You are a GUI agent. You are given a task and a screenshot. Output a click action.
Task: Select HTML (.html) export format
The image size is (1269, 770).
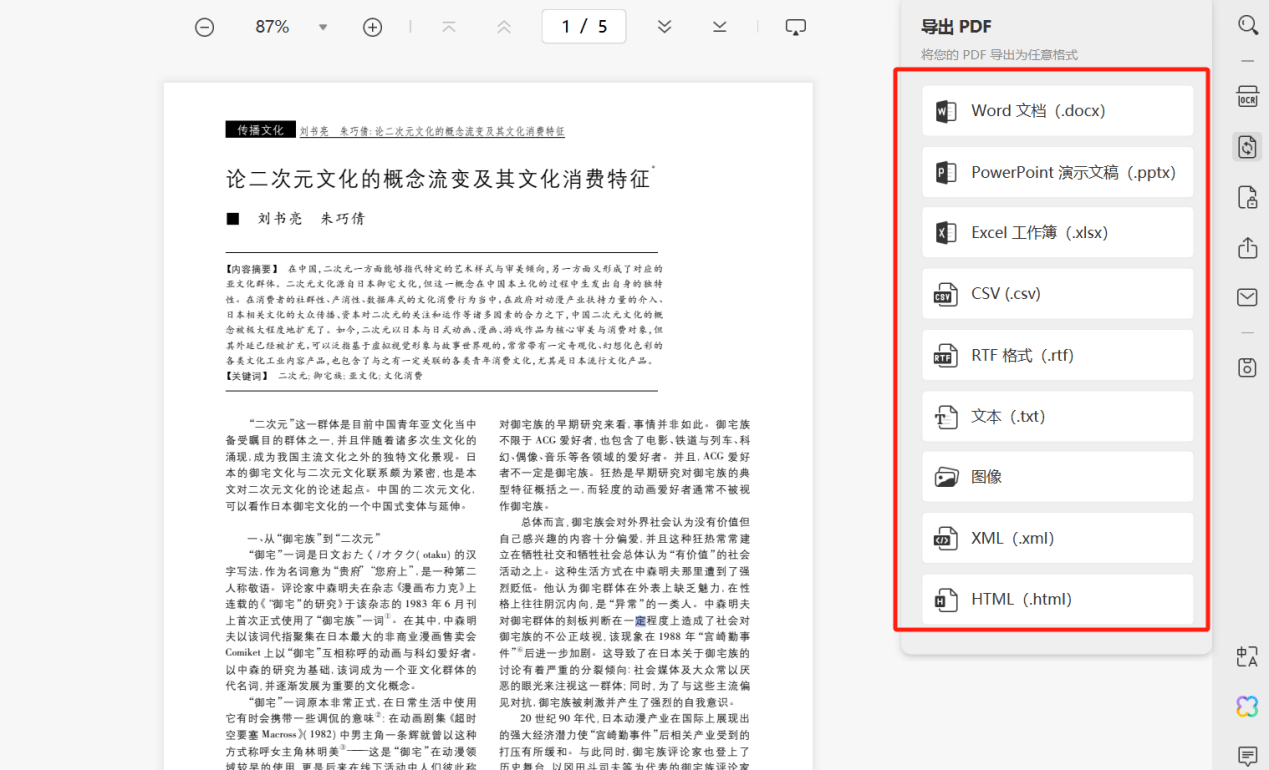click(1057, 599)
